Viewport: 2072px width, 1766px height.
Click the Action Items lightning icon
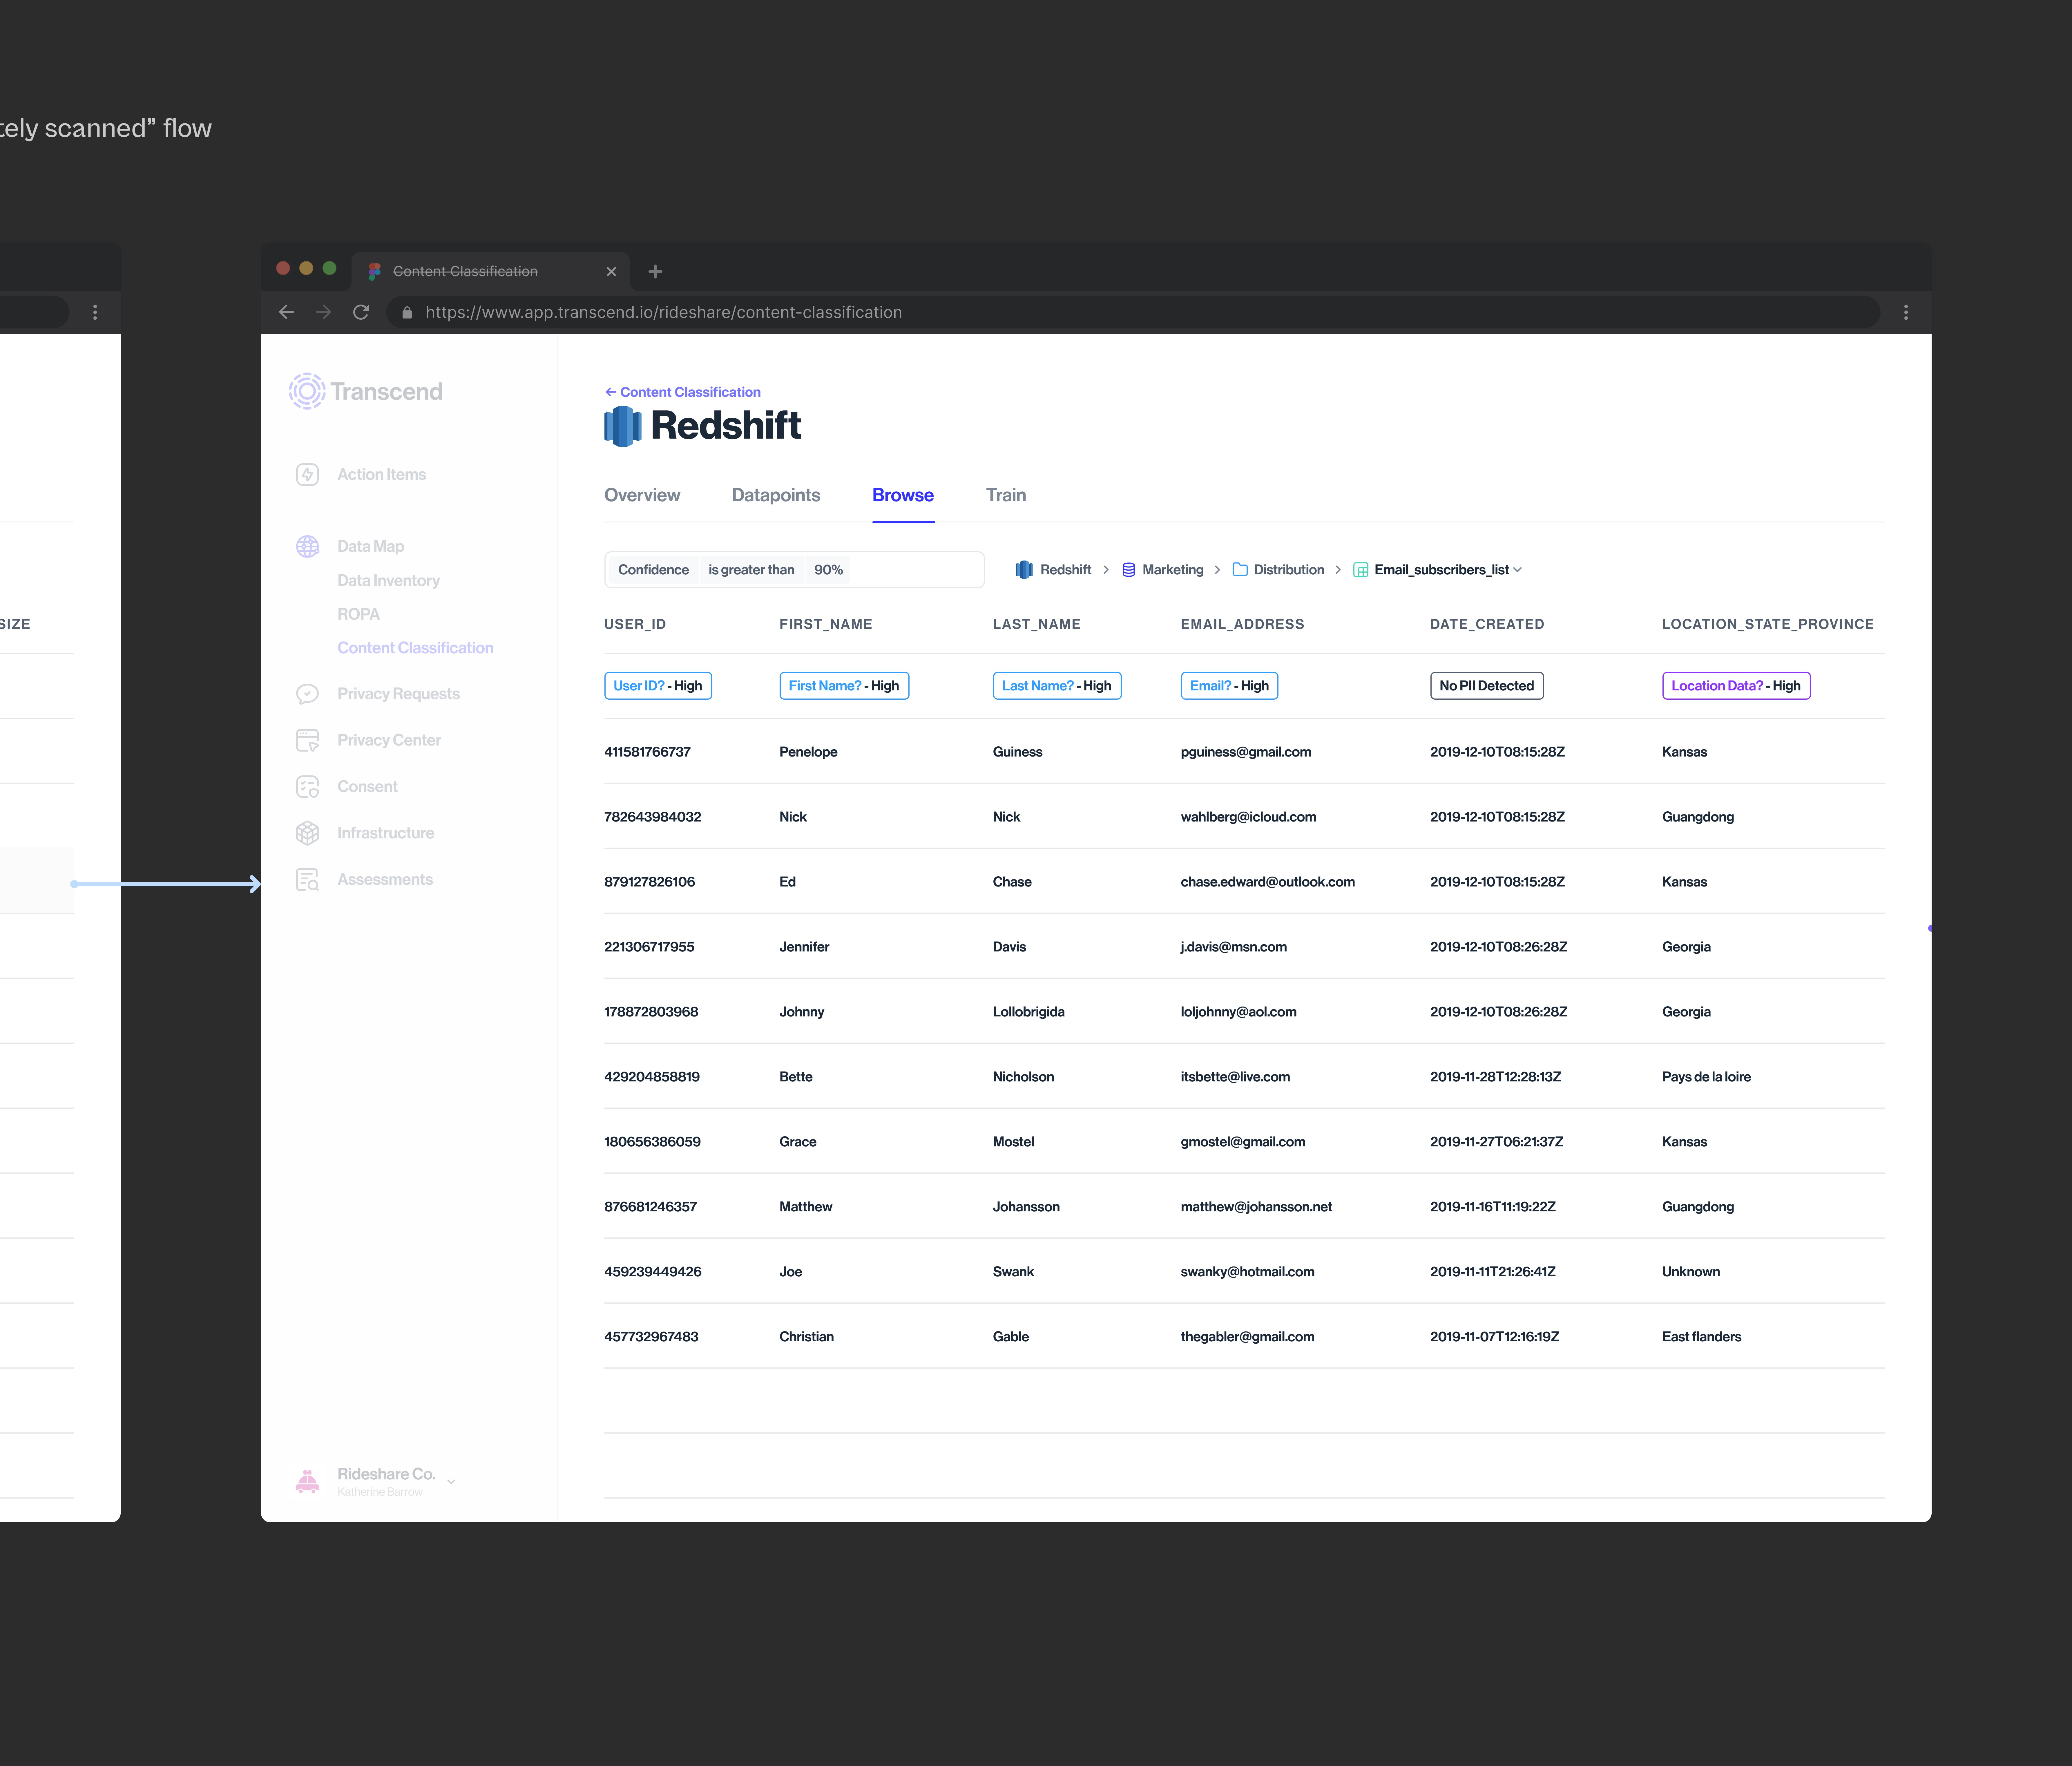coord(307,474)
